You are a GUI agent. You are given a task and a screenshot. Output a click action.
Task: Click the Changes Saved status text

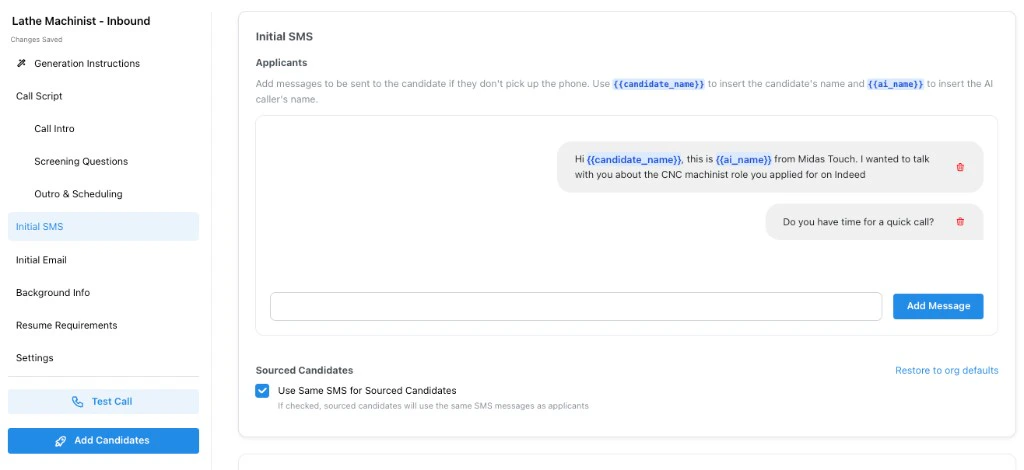click(37, 40)
